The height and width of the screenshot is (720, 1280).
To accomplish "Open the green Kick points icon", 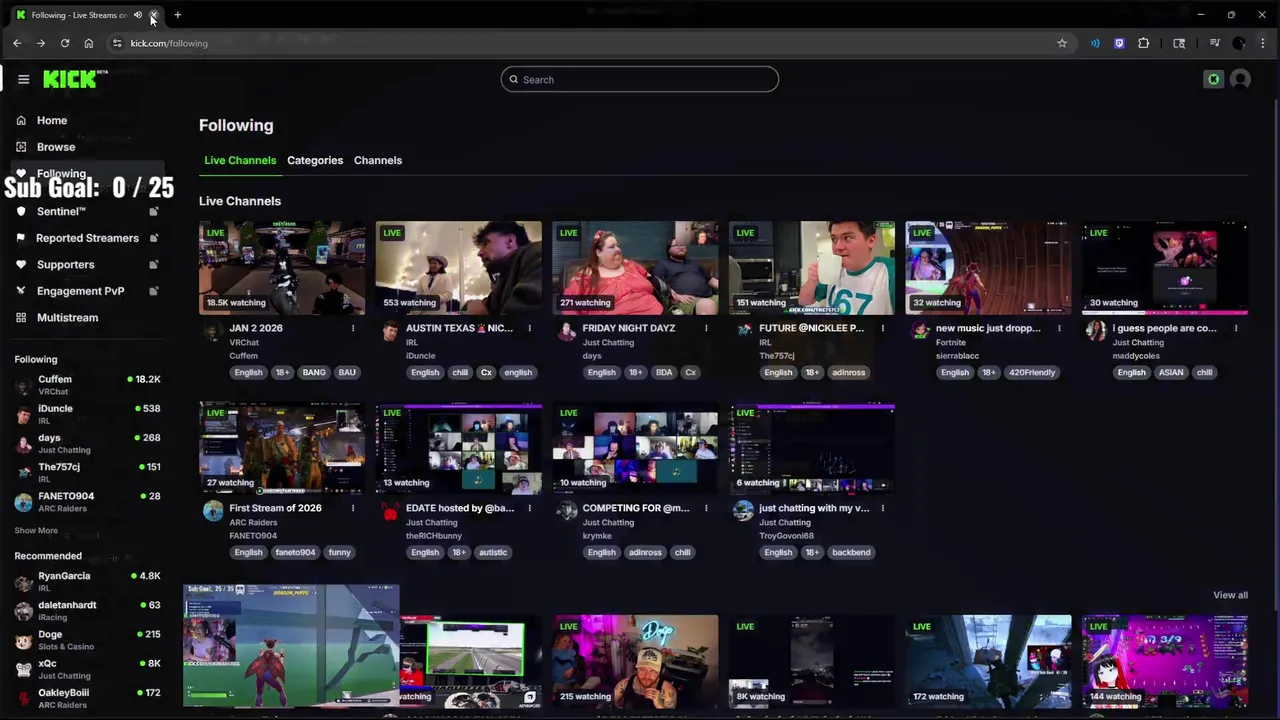I will tap(1213, 80).
